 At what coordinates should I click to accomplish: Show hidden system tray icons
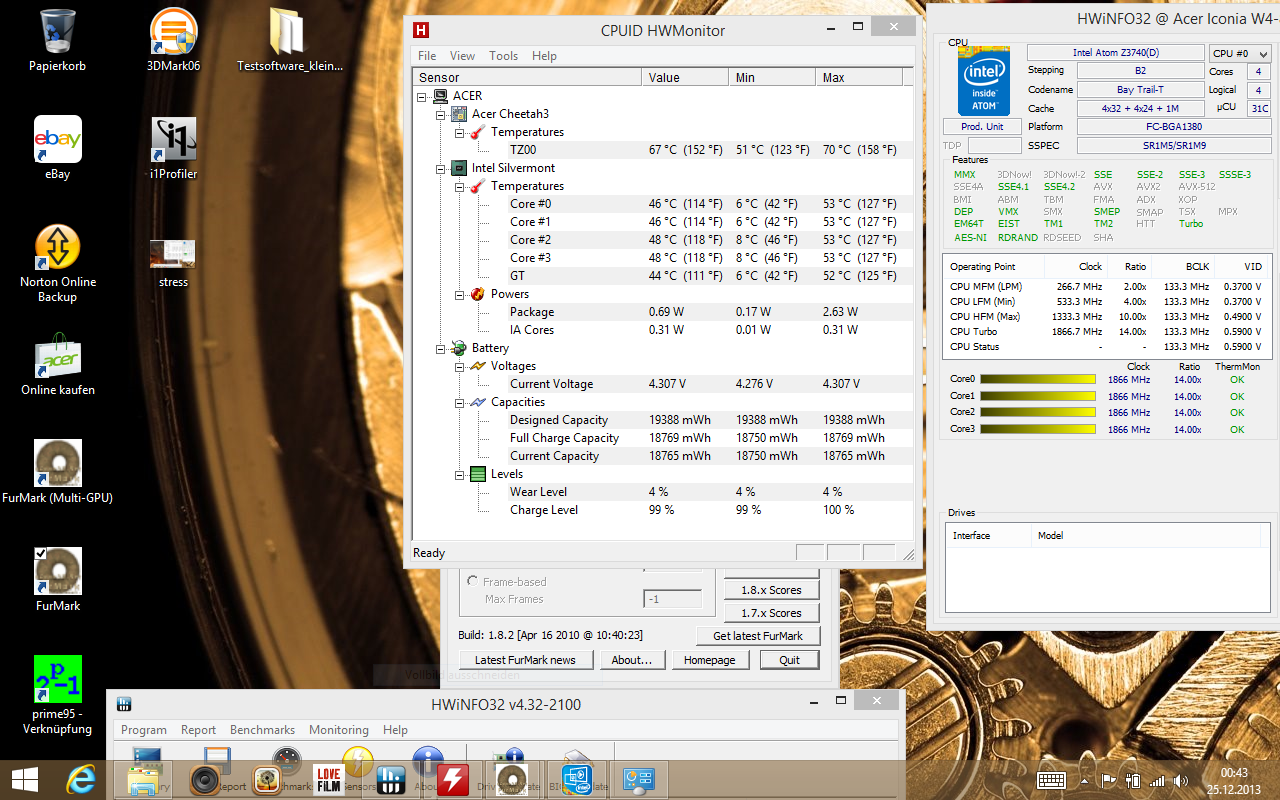coord(1084,780)
